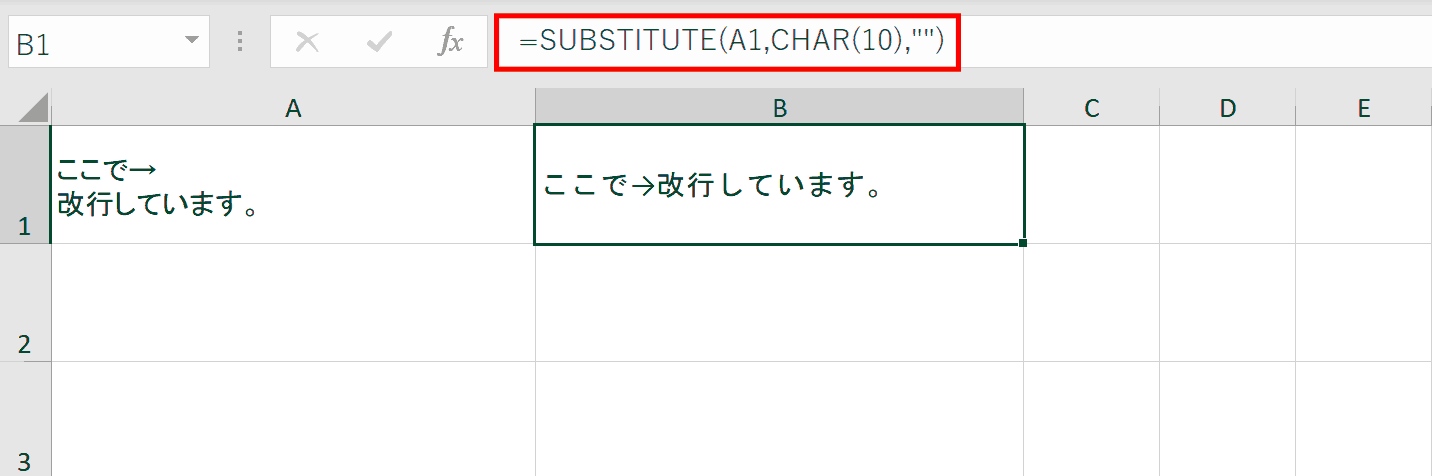Click cell B1 containing ここで→改行しています。

pyautogui.click(x=779, y=184)
